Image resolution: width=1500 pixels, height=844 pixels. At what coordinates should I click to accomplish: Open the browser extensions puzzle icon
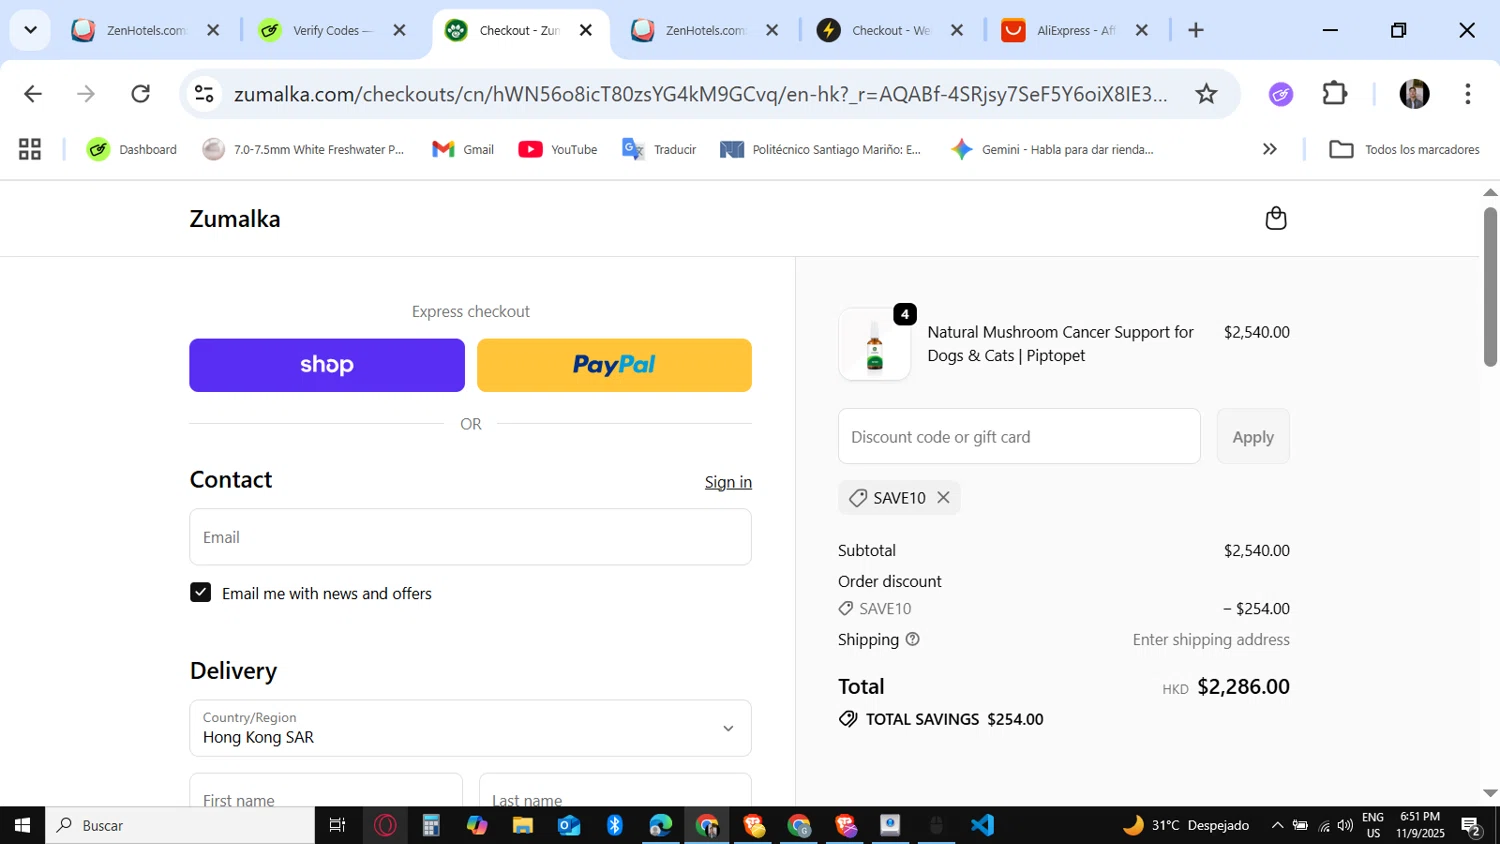[x=1335, y=94]
